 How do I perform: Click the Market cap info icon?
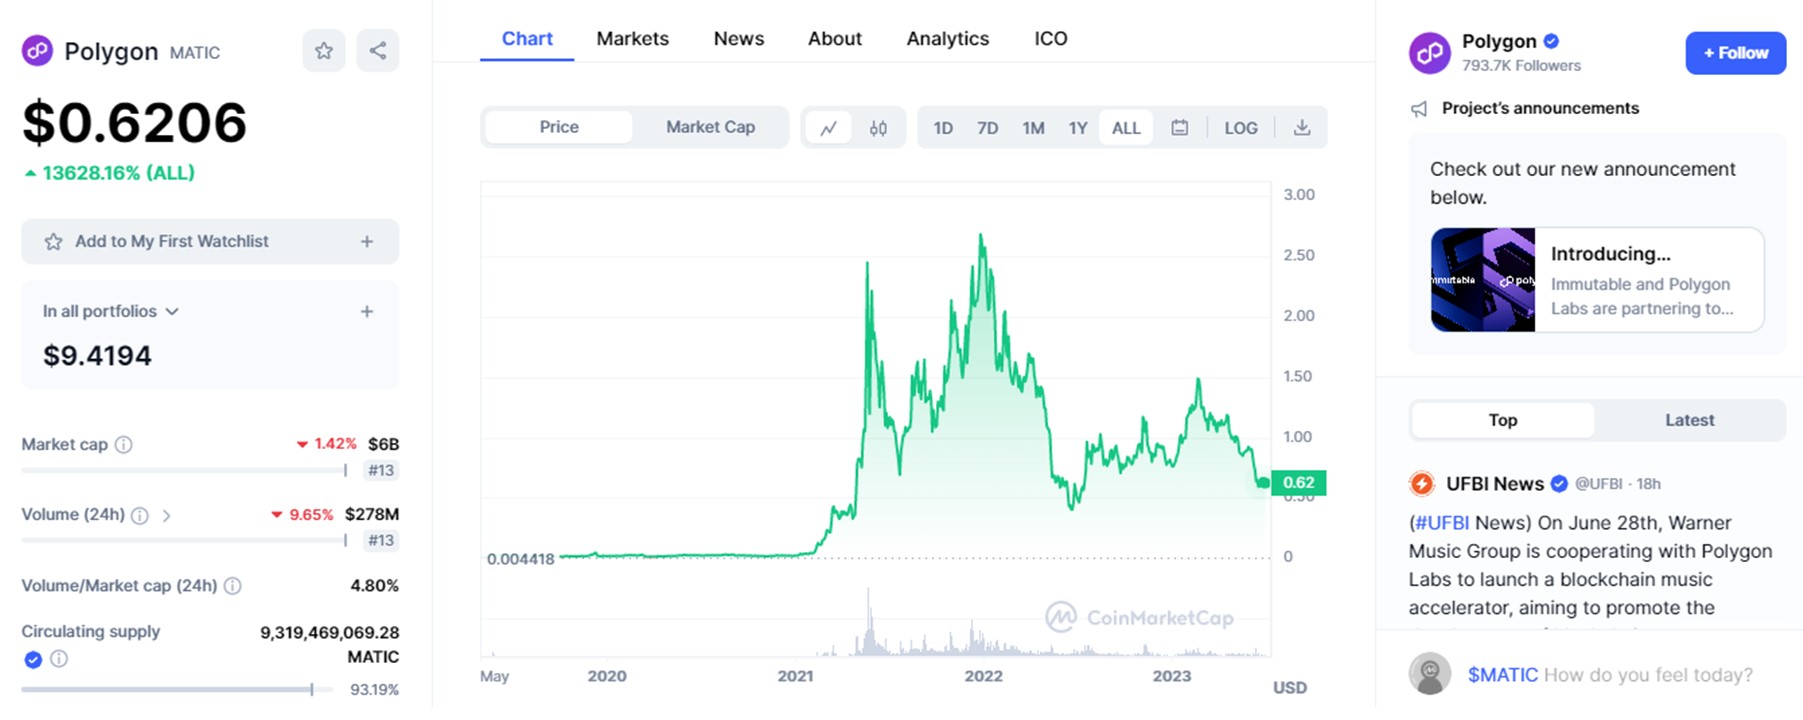pyautogui.click(x=124, y=445)
